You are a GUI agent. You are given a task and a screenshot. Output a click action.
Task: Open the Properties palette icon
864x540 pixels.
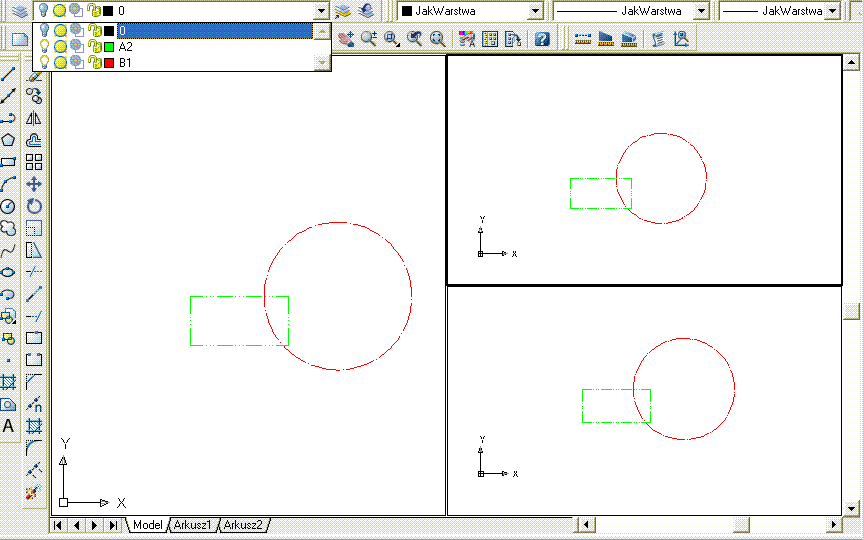pyautogui.click(x=466, y=39)
